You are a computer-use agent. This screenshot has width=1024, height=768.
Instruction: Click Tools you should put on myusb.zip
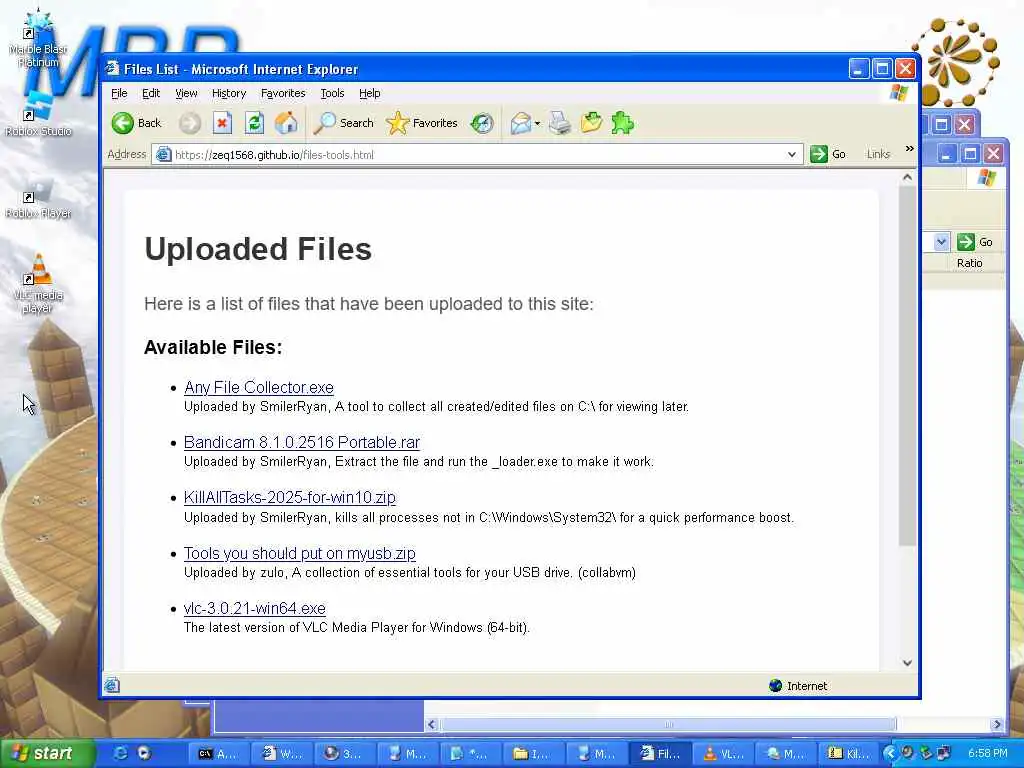pos(299,553)
